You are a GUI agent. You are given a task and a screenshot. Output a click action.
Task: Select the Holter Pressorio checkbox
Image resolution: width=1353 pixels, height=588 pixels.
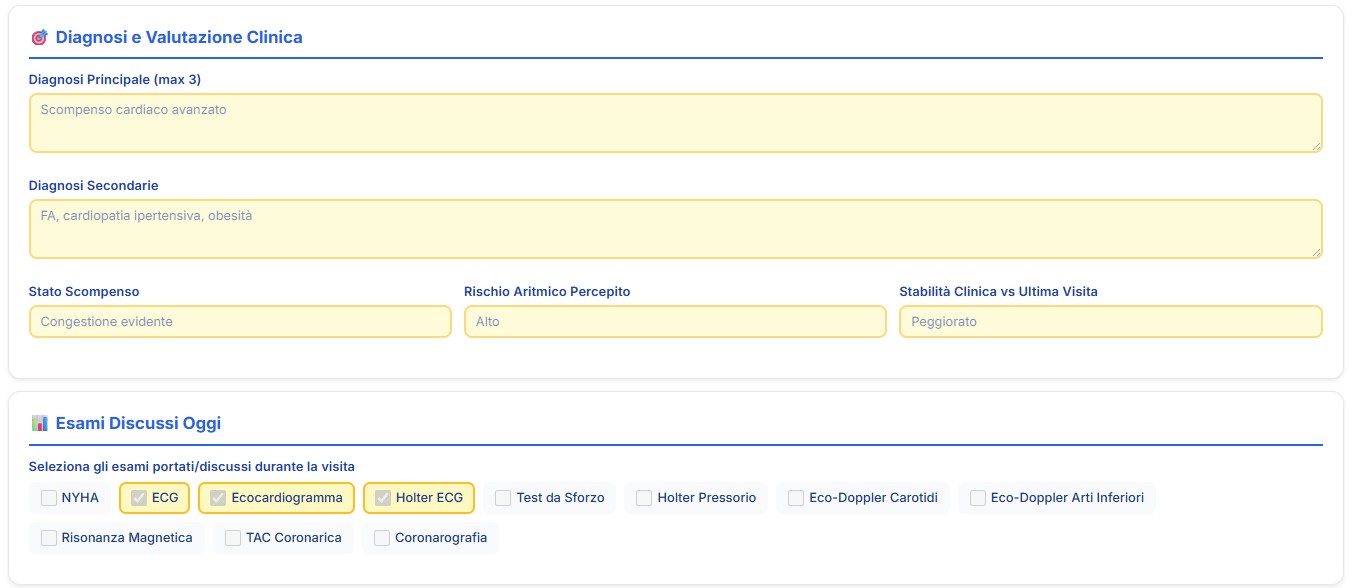tap(644, 498)
